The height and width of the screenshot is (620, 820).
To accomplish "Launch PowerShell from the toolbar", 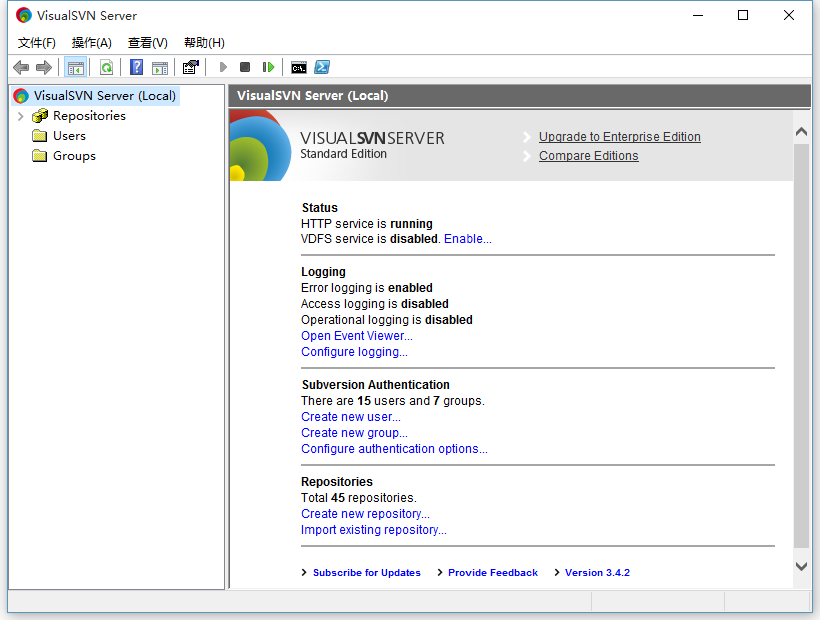I will [x=322, y=67].
